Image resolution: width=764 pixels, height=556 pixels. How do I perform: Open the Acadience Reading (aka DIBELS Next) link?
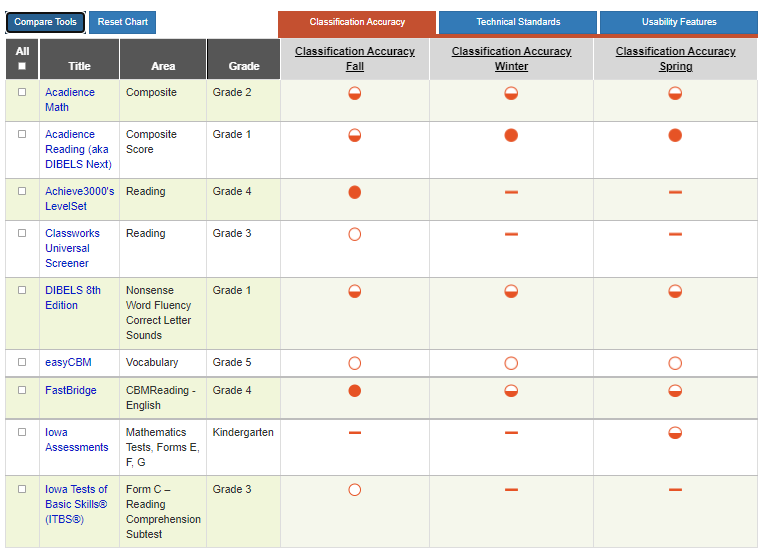78,149
